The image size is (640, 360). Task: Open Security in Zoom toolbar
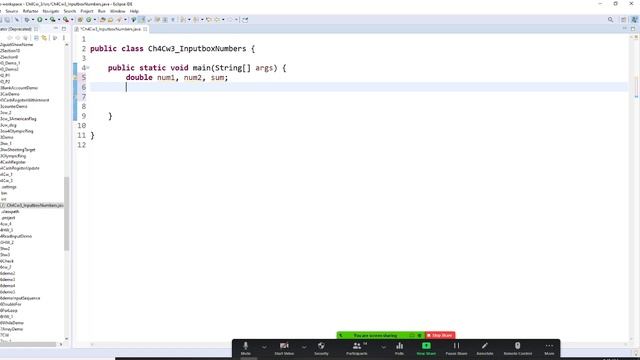pyautogui.click(x=321, y=349)
